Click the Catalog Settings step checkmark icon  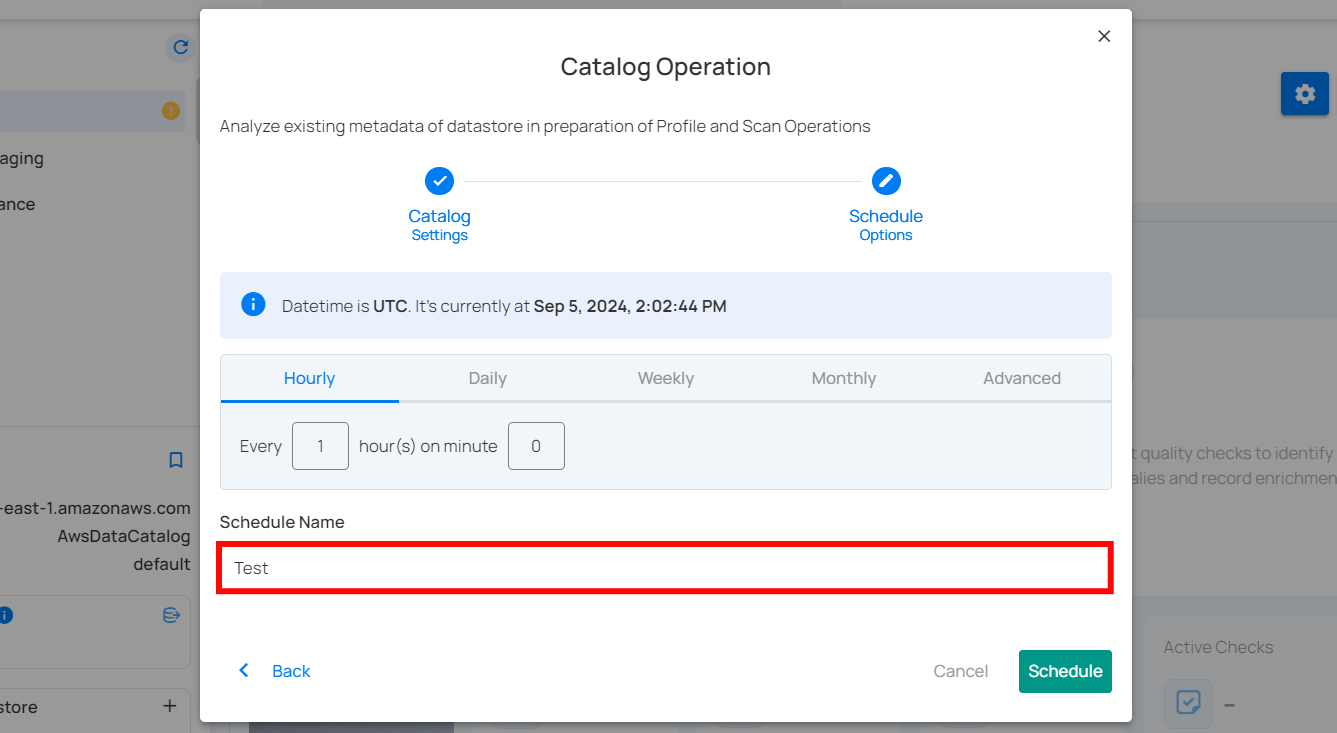click(x=439, y=181)
